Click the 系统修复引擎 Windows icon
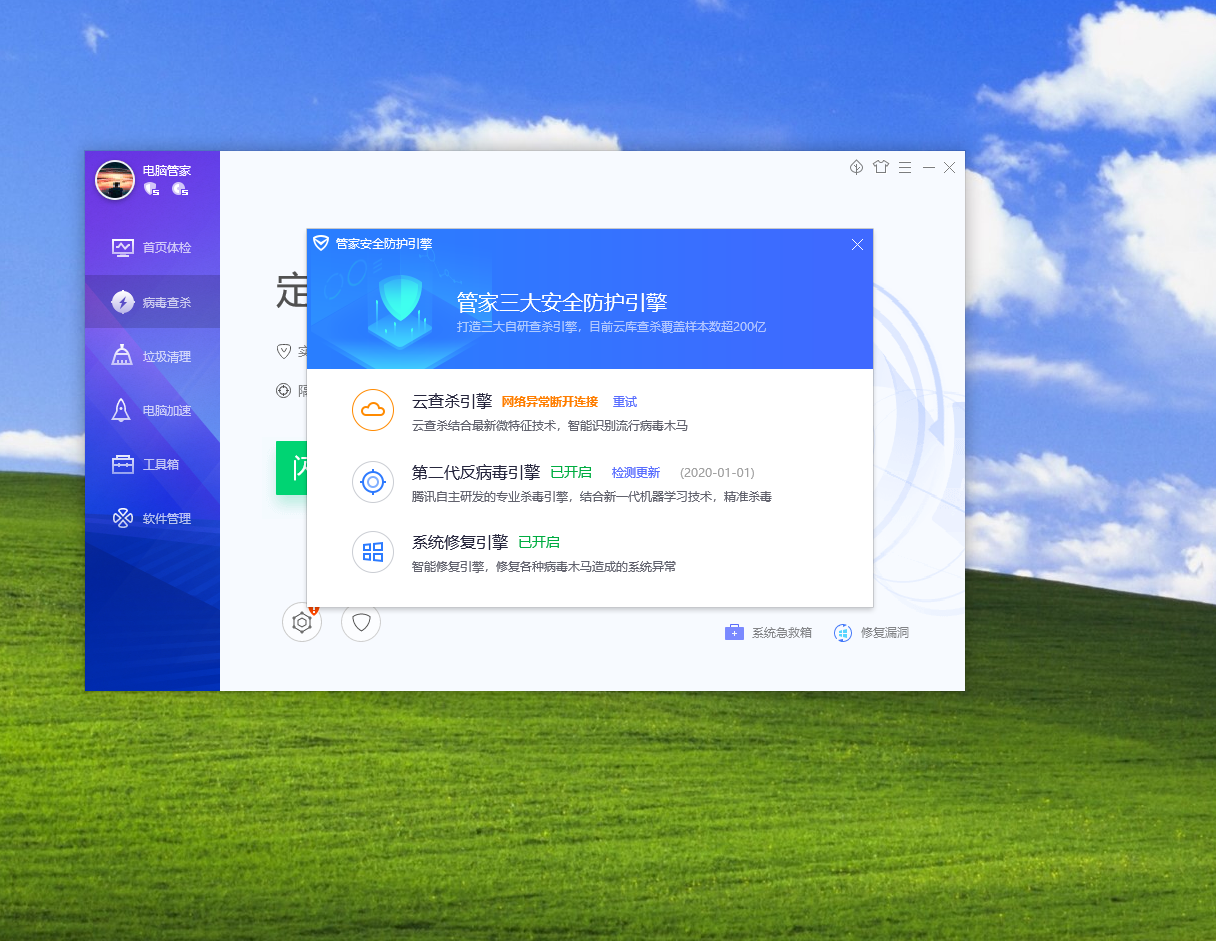Image resolution: width=1216 pixels, height=941 pixels. click(x=373, y=552)
